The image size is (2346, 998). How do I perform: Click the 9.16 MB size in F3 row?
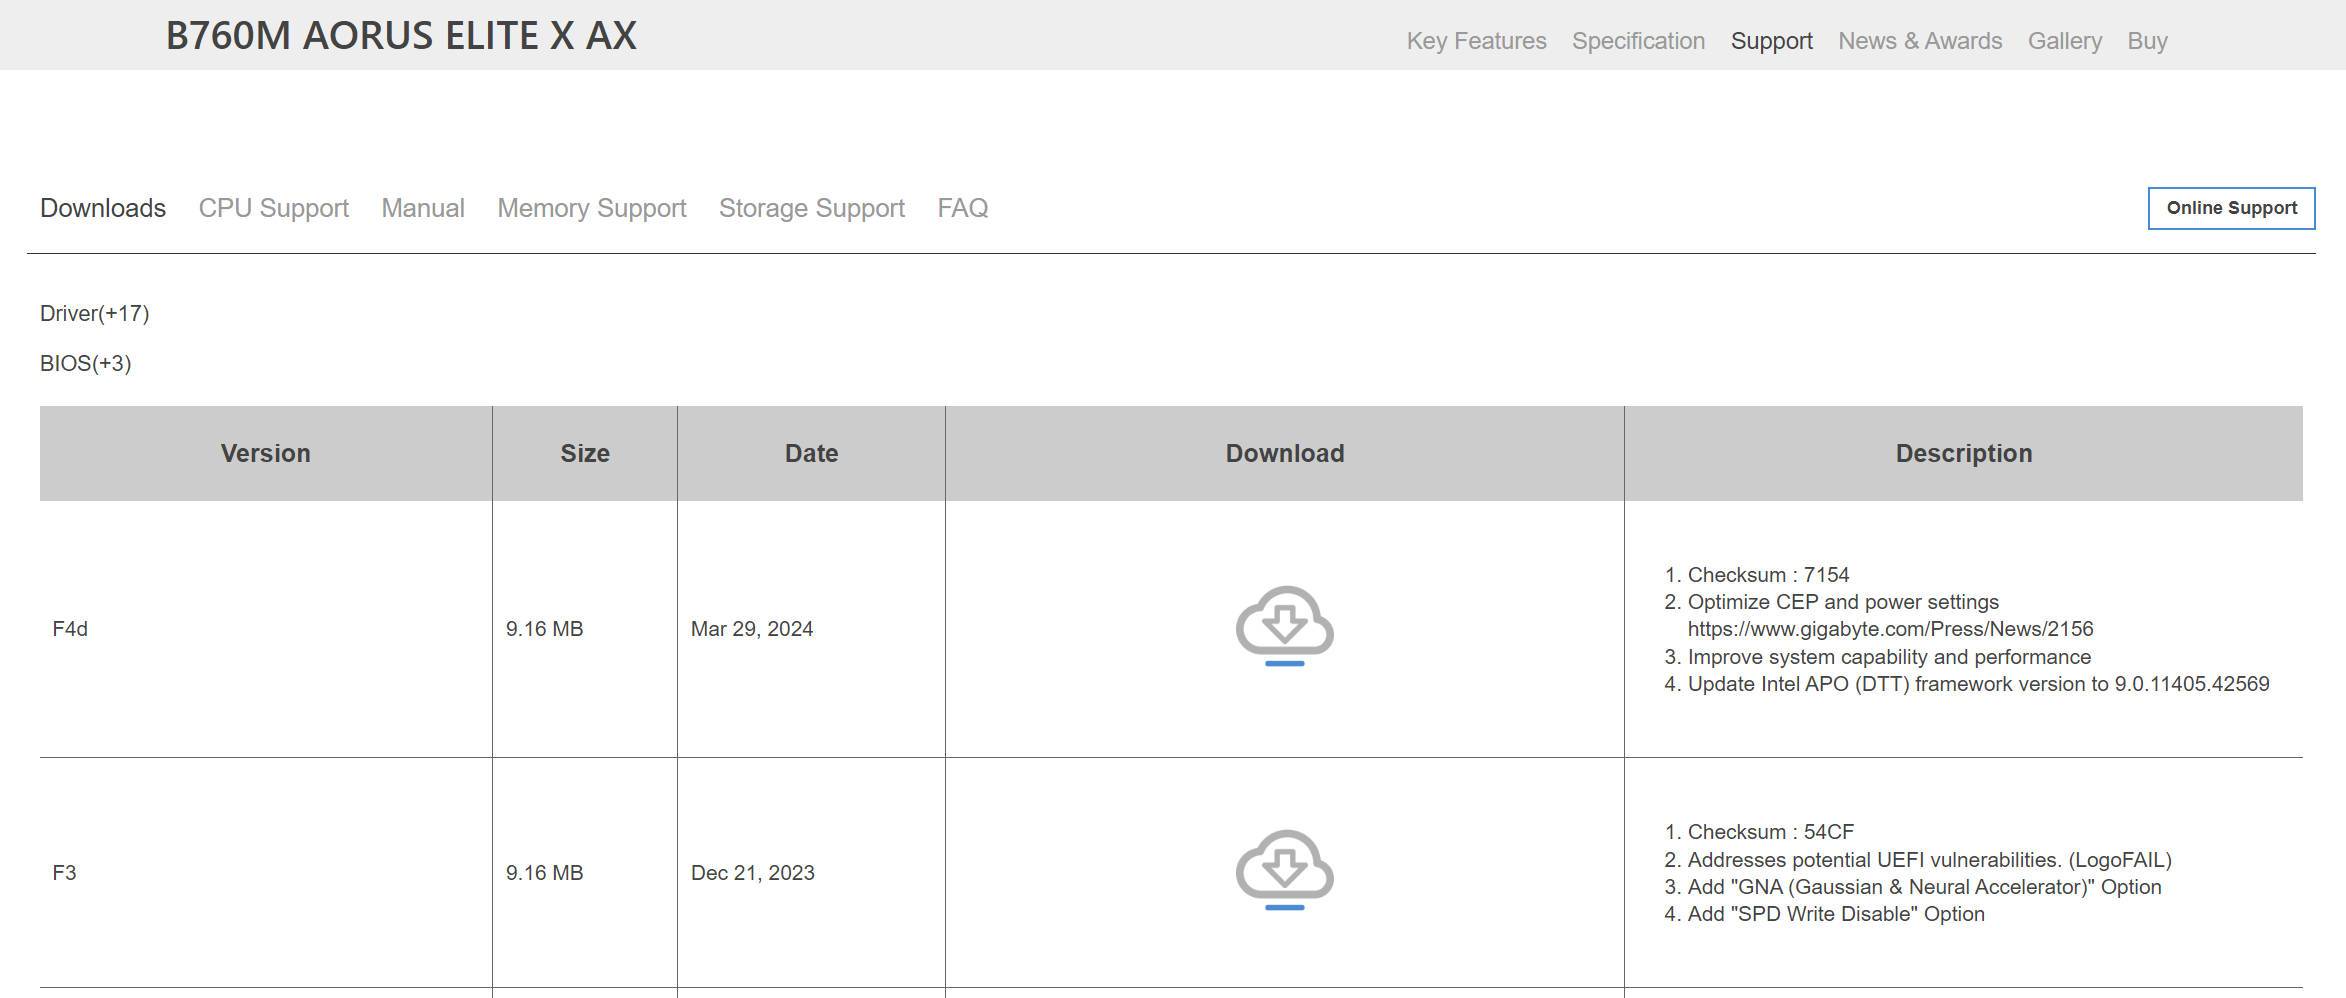544,873
